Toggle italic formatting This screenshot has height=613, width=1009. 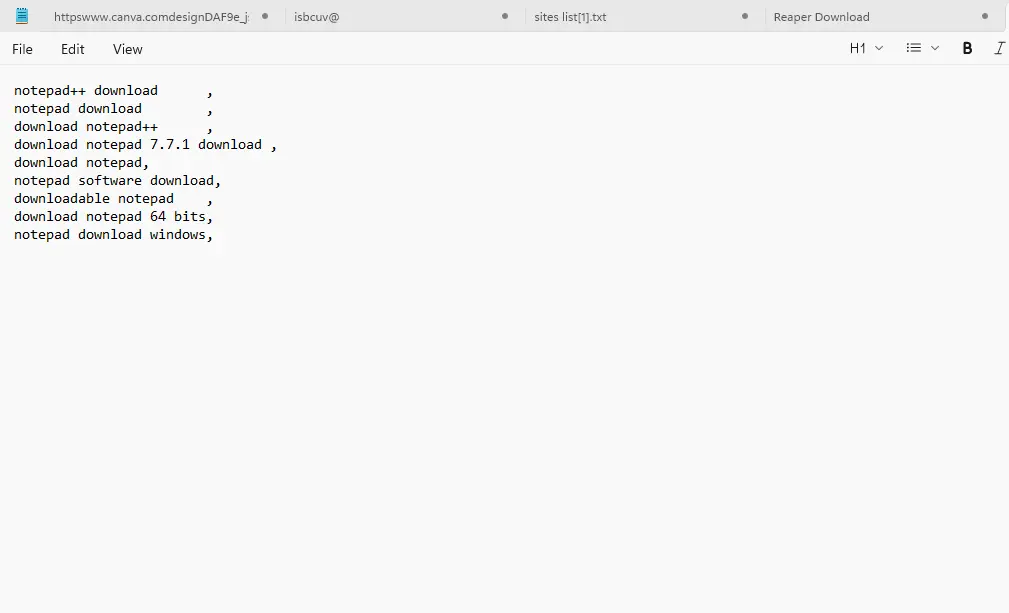[999, 48]
